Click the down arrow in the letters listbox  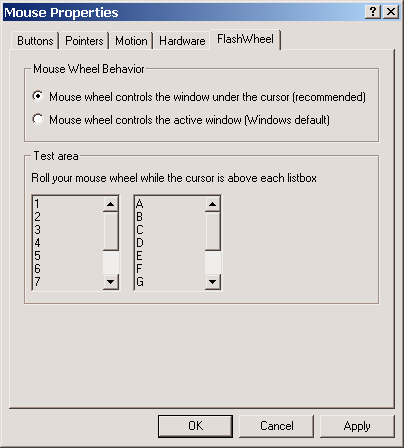(x=213, y=282)
